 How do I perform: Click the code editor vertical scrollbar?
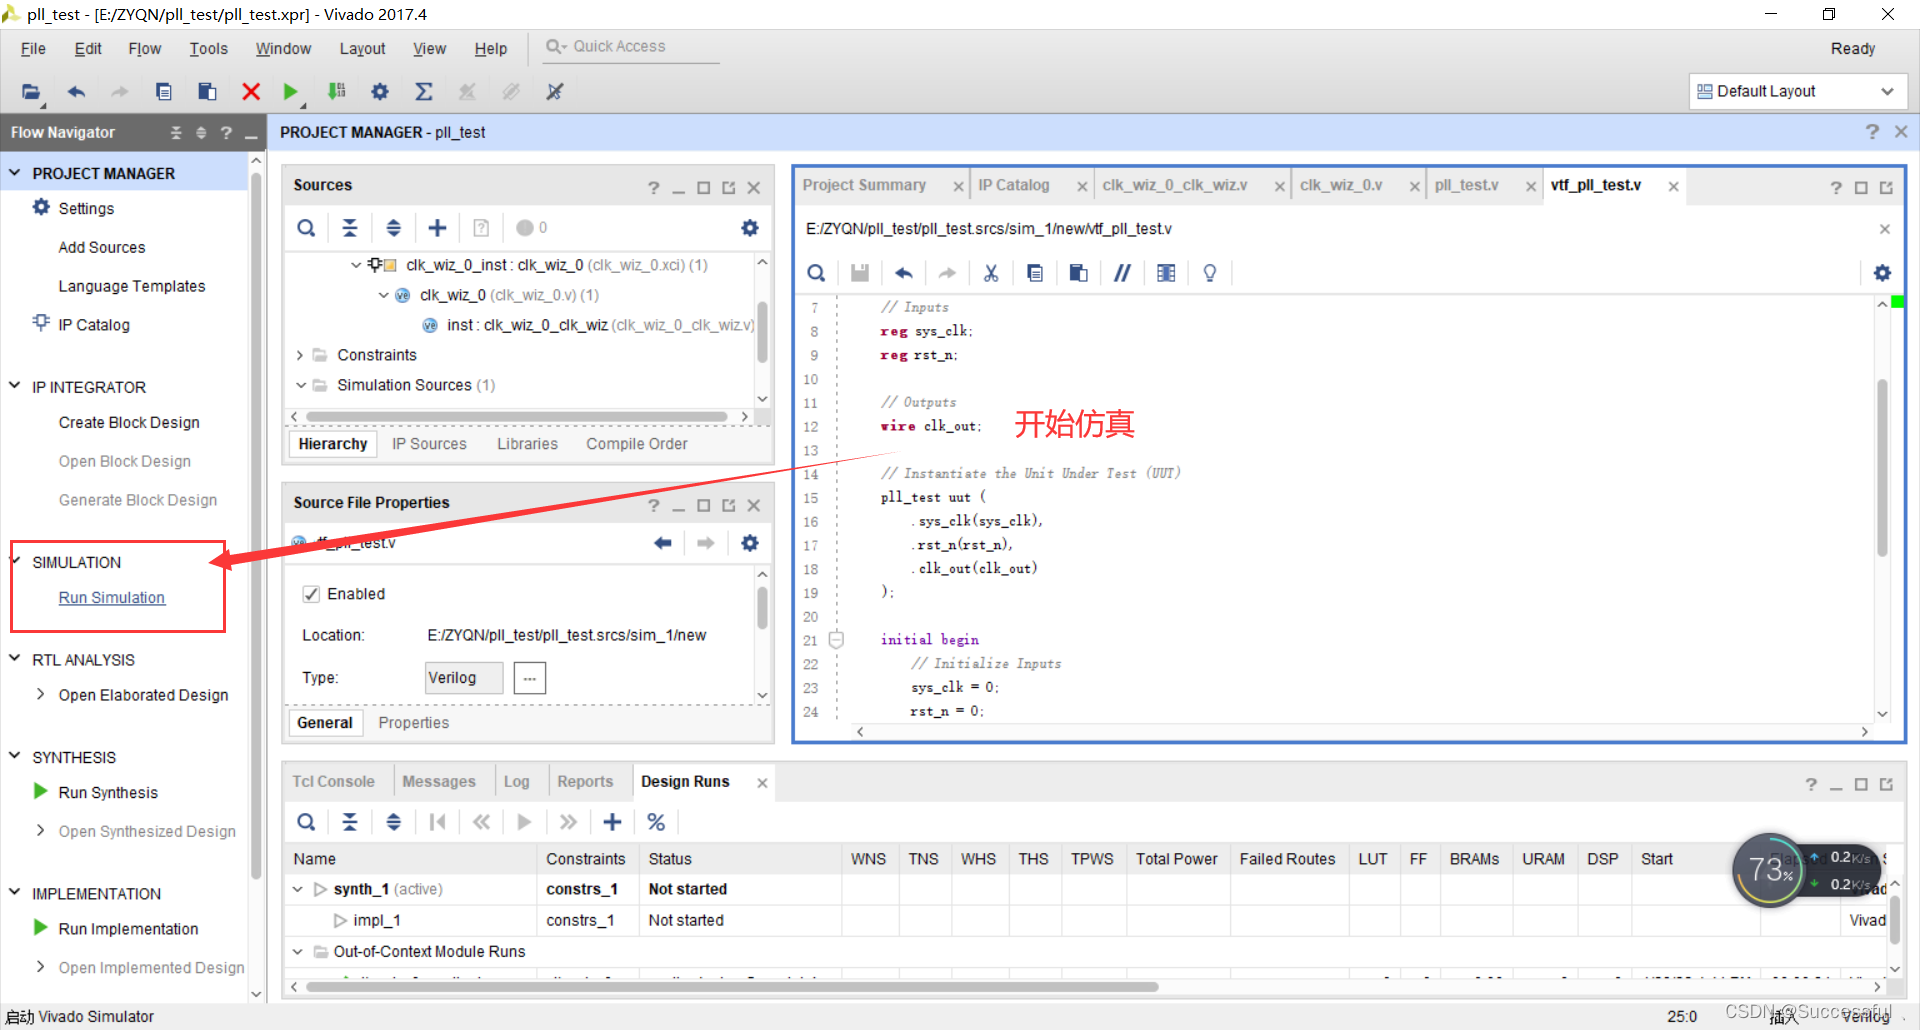(x=1882, y=467)
